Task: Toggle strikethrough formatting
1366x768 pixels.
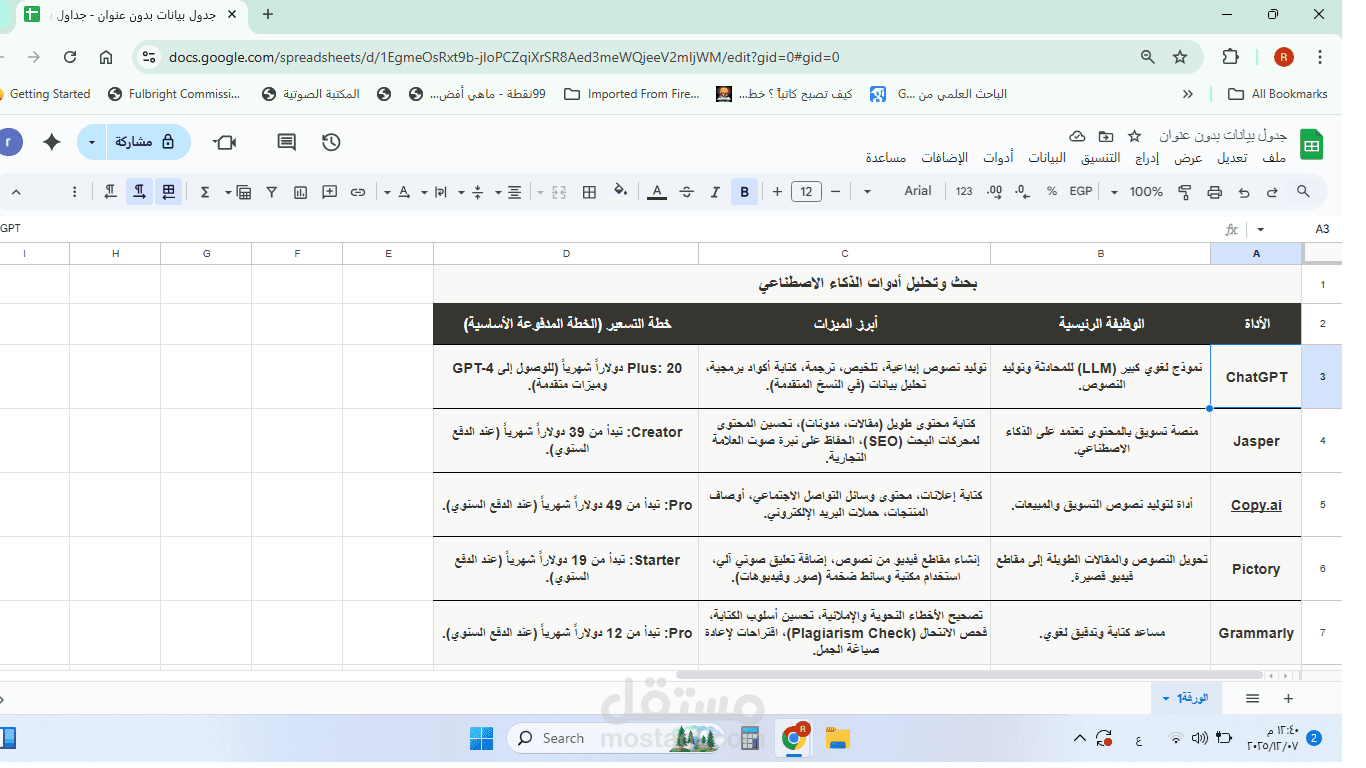Action: point(686,192)
